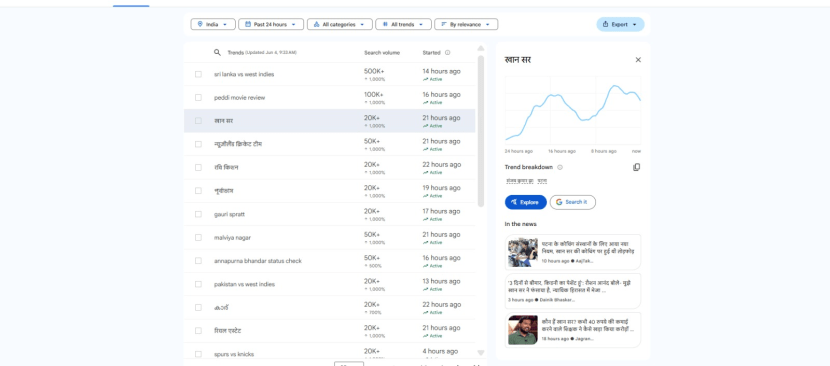Check the sri lanka vs west indies row

[x=199, y=74]
